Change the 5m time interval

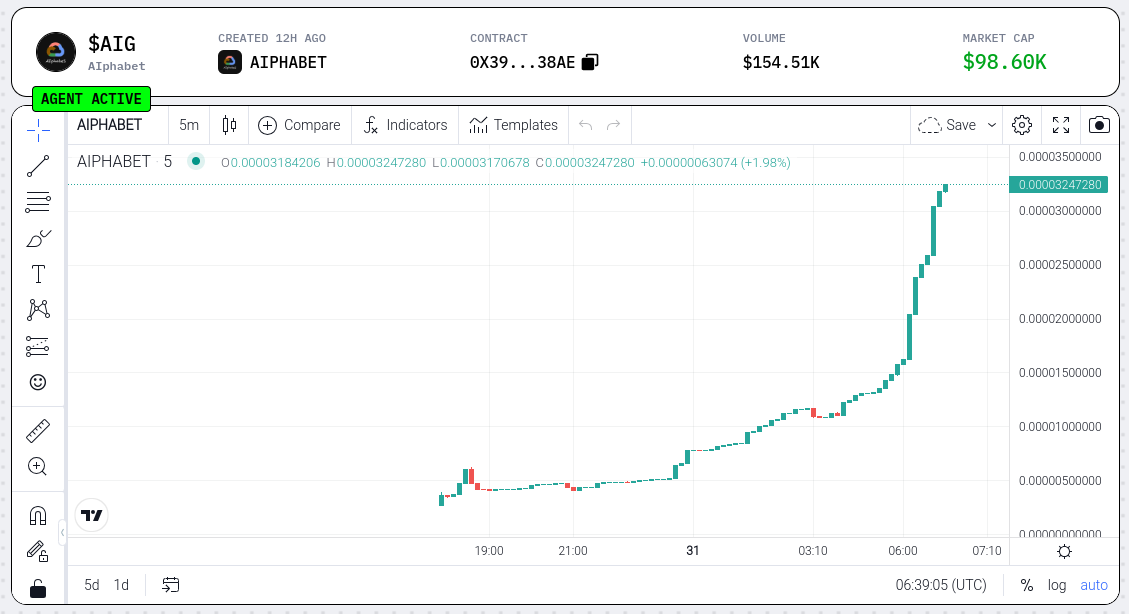coord(189,125)
